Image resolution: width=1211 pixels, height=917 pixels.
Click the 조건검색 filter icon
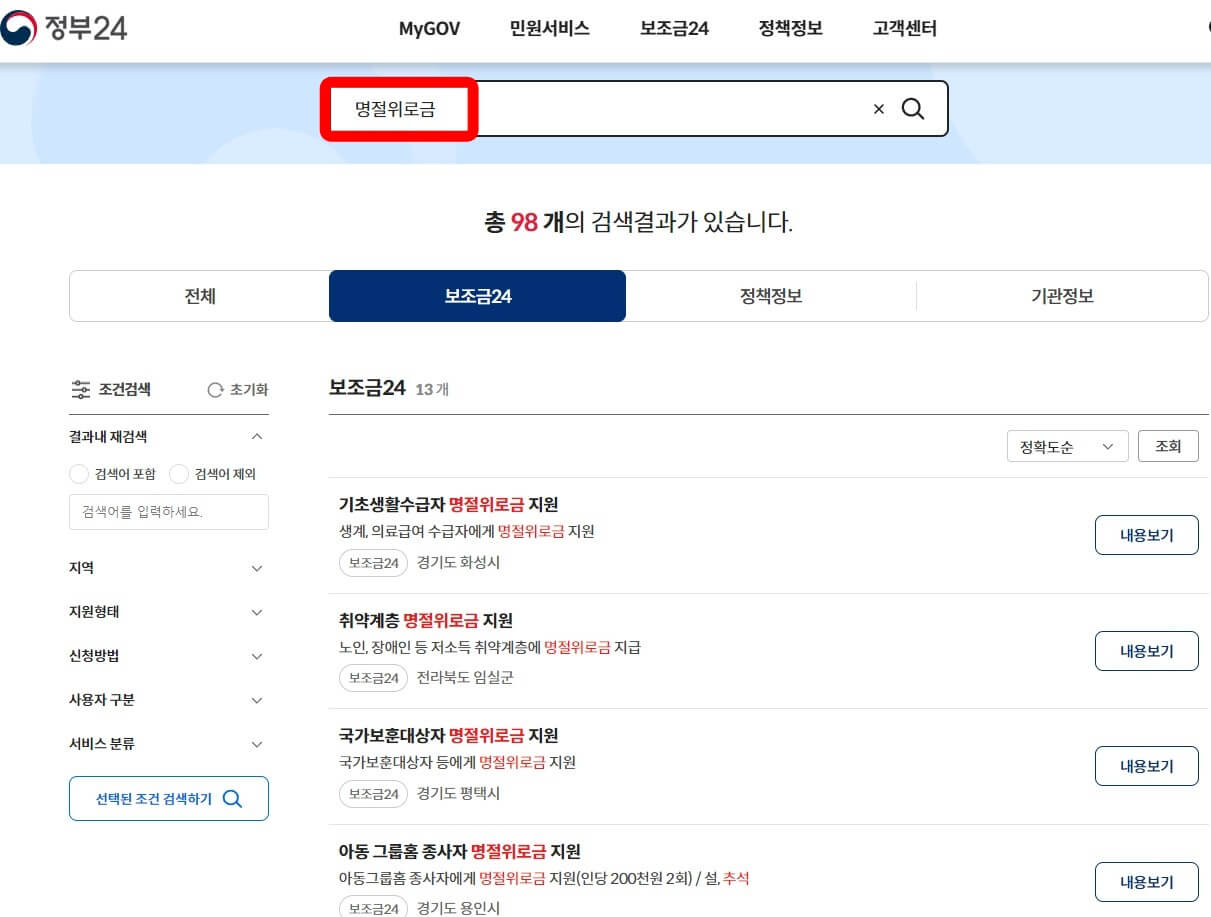81,390
